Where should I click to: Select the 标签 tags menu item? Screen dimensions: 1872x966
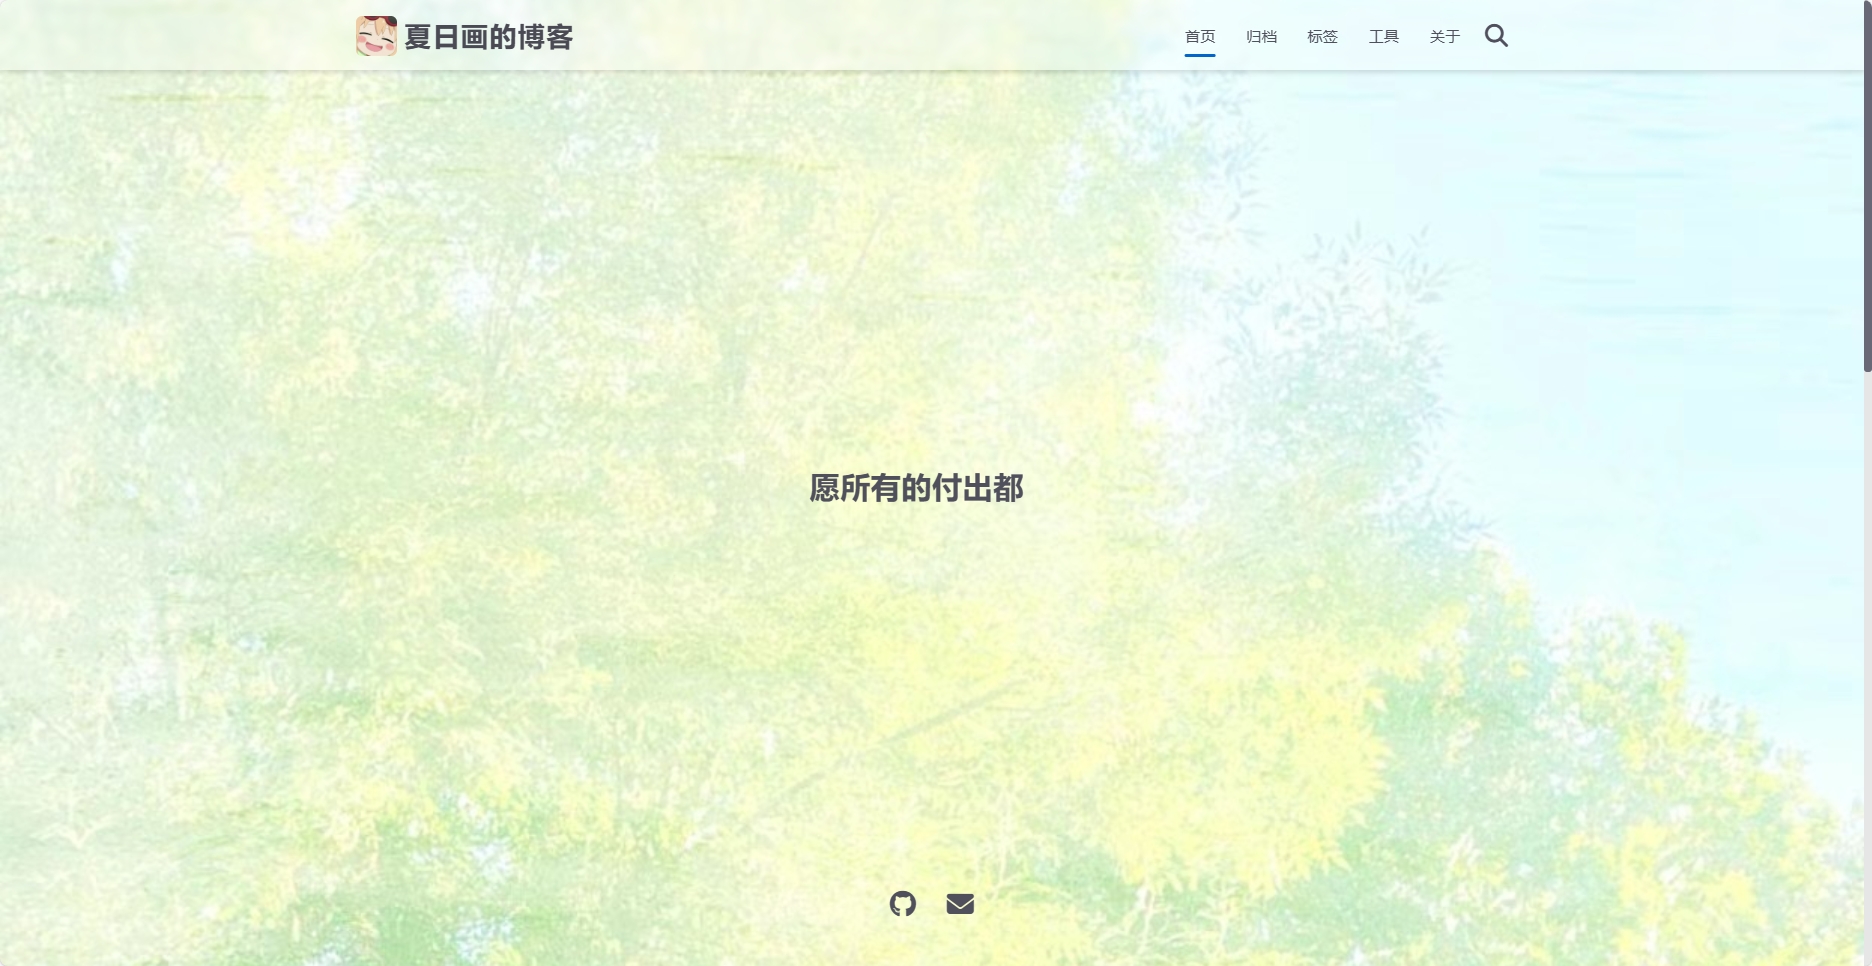coord(1322,37)
